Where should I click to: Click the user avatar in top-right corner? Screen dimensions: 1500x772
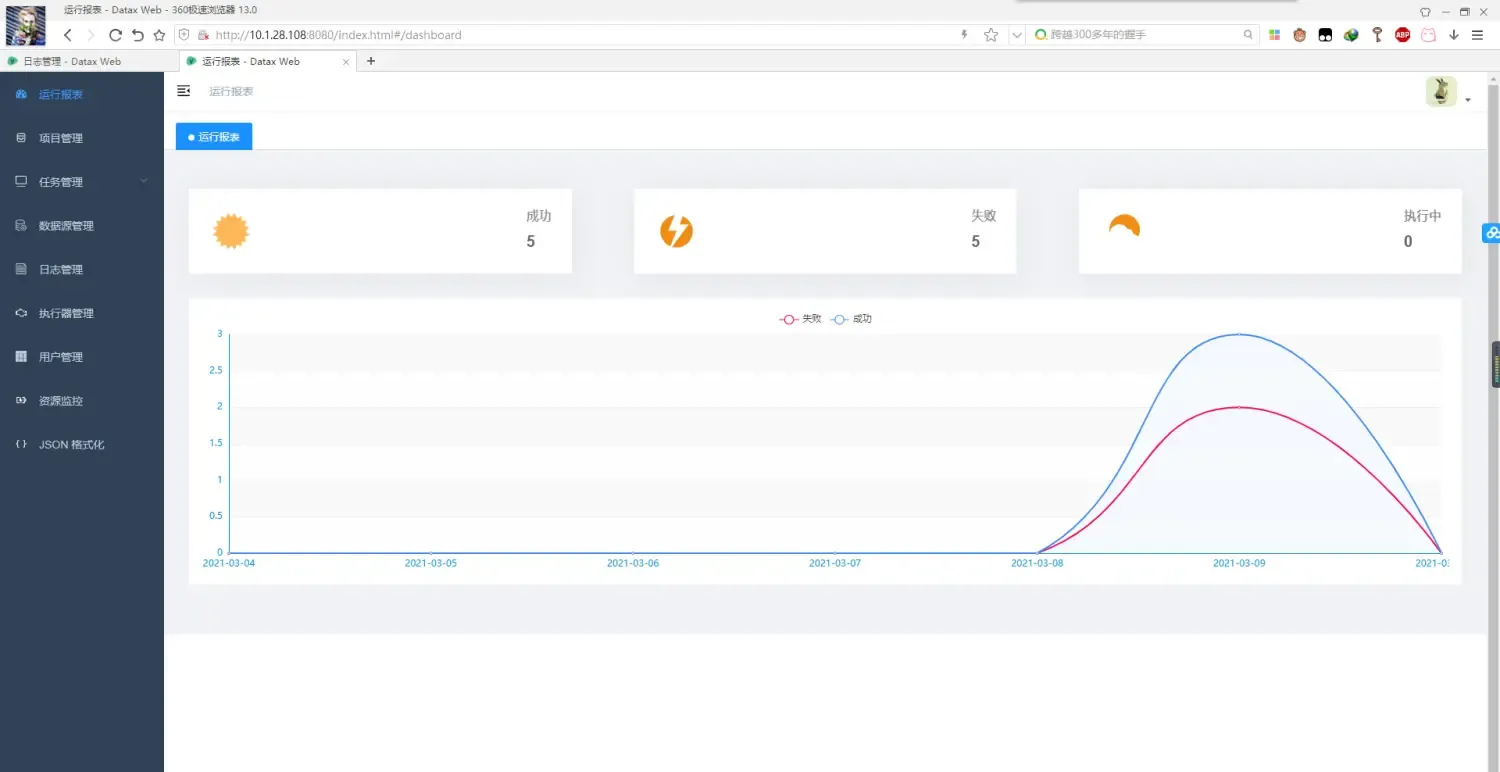(1440, 91)
